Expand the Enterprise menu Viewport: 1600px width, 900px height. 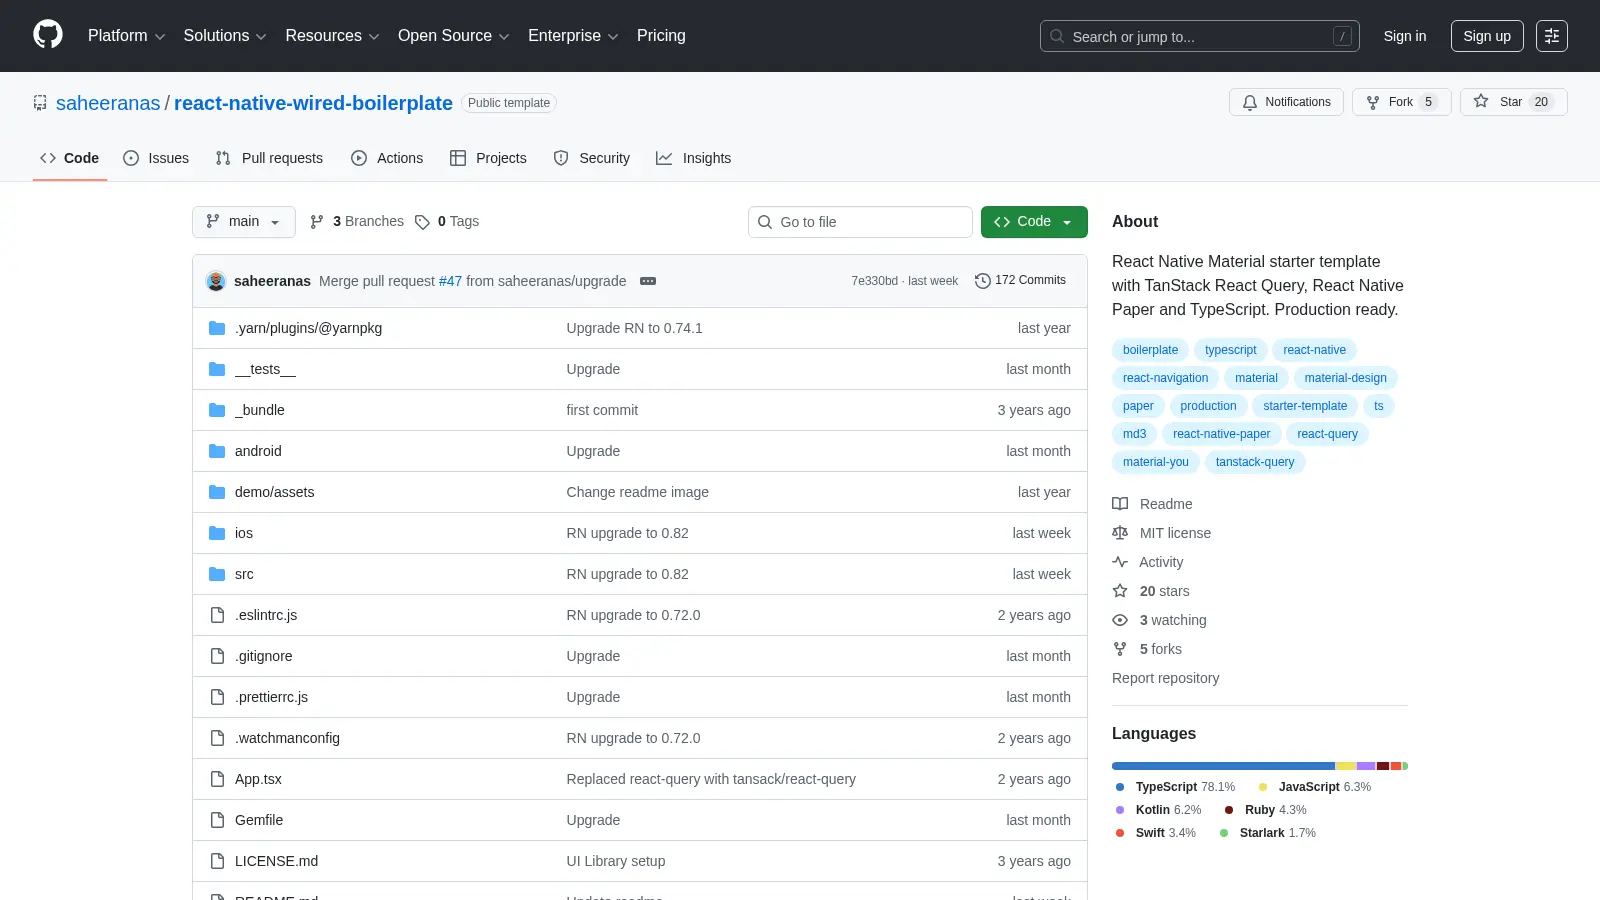573,36
